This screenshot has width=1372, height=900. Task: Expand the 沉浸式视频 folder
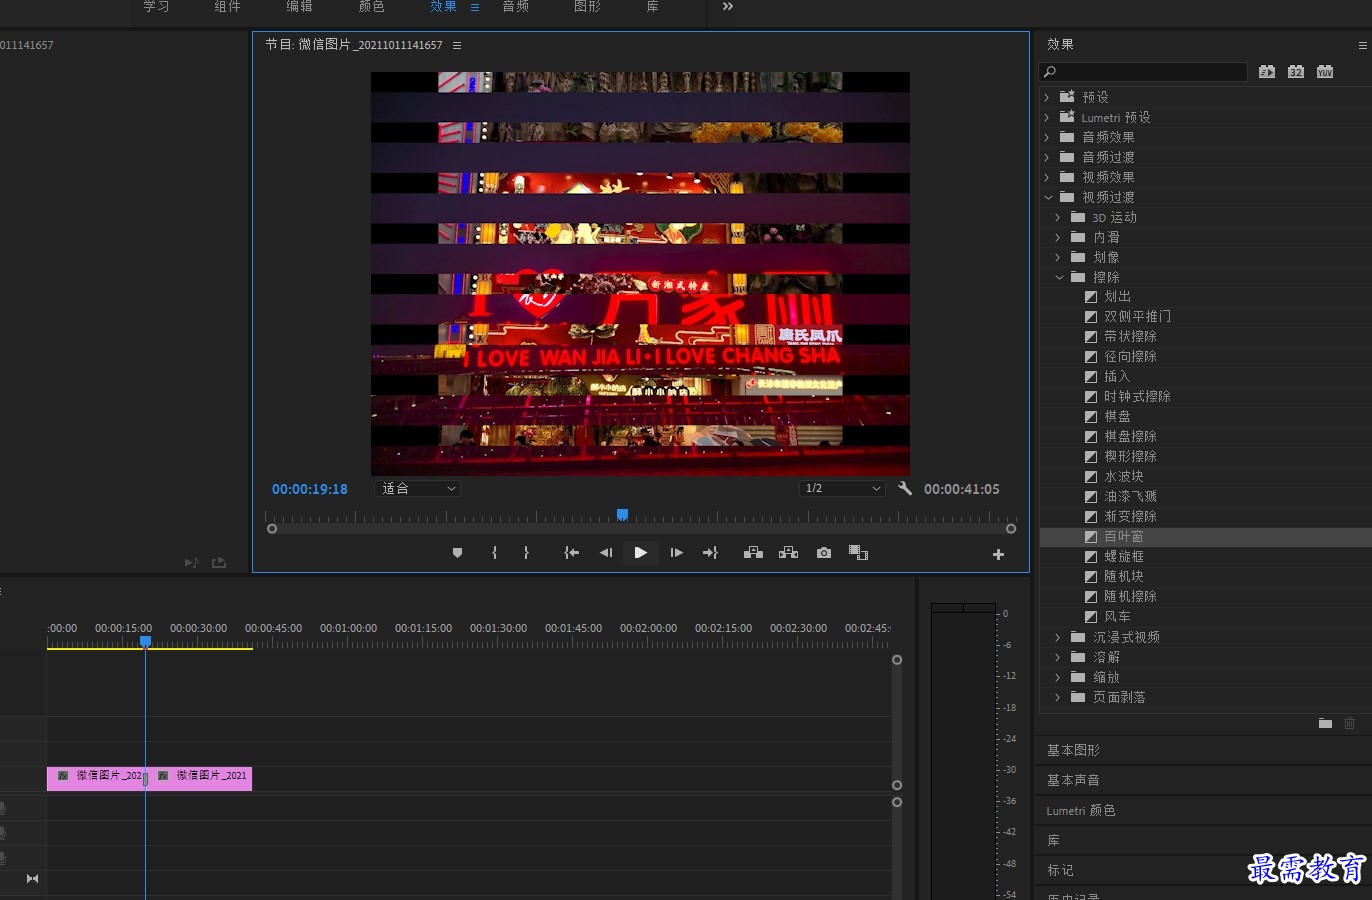pyautogui.click(x=1058, y=637)
